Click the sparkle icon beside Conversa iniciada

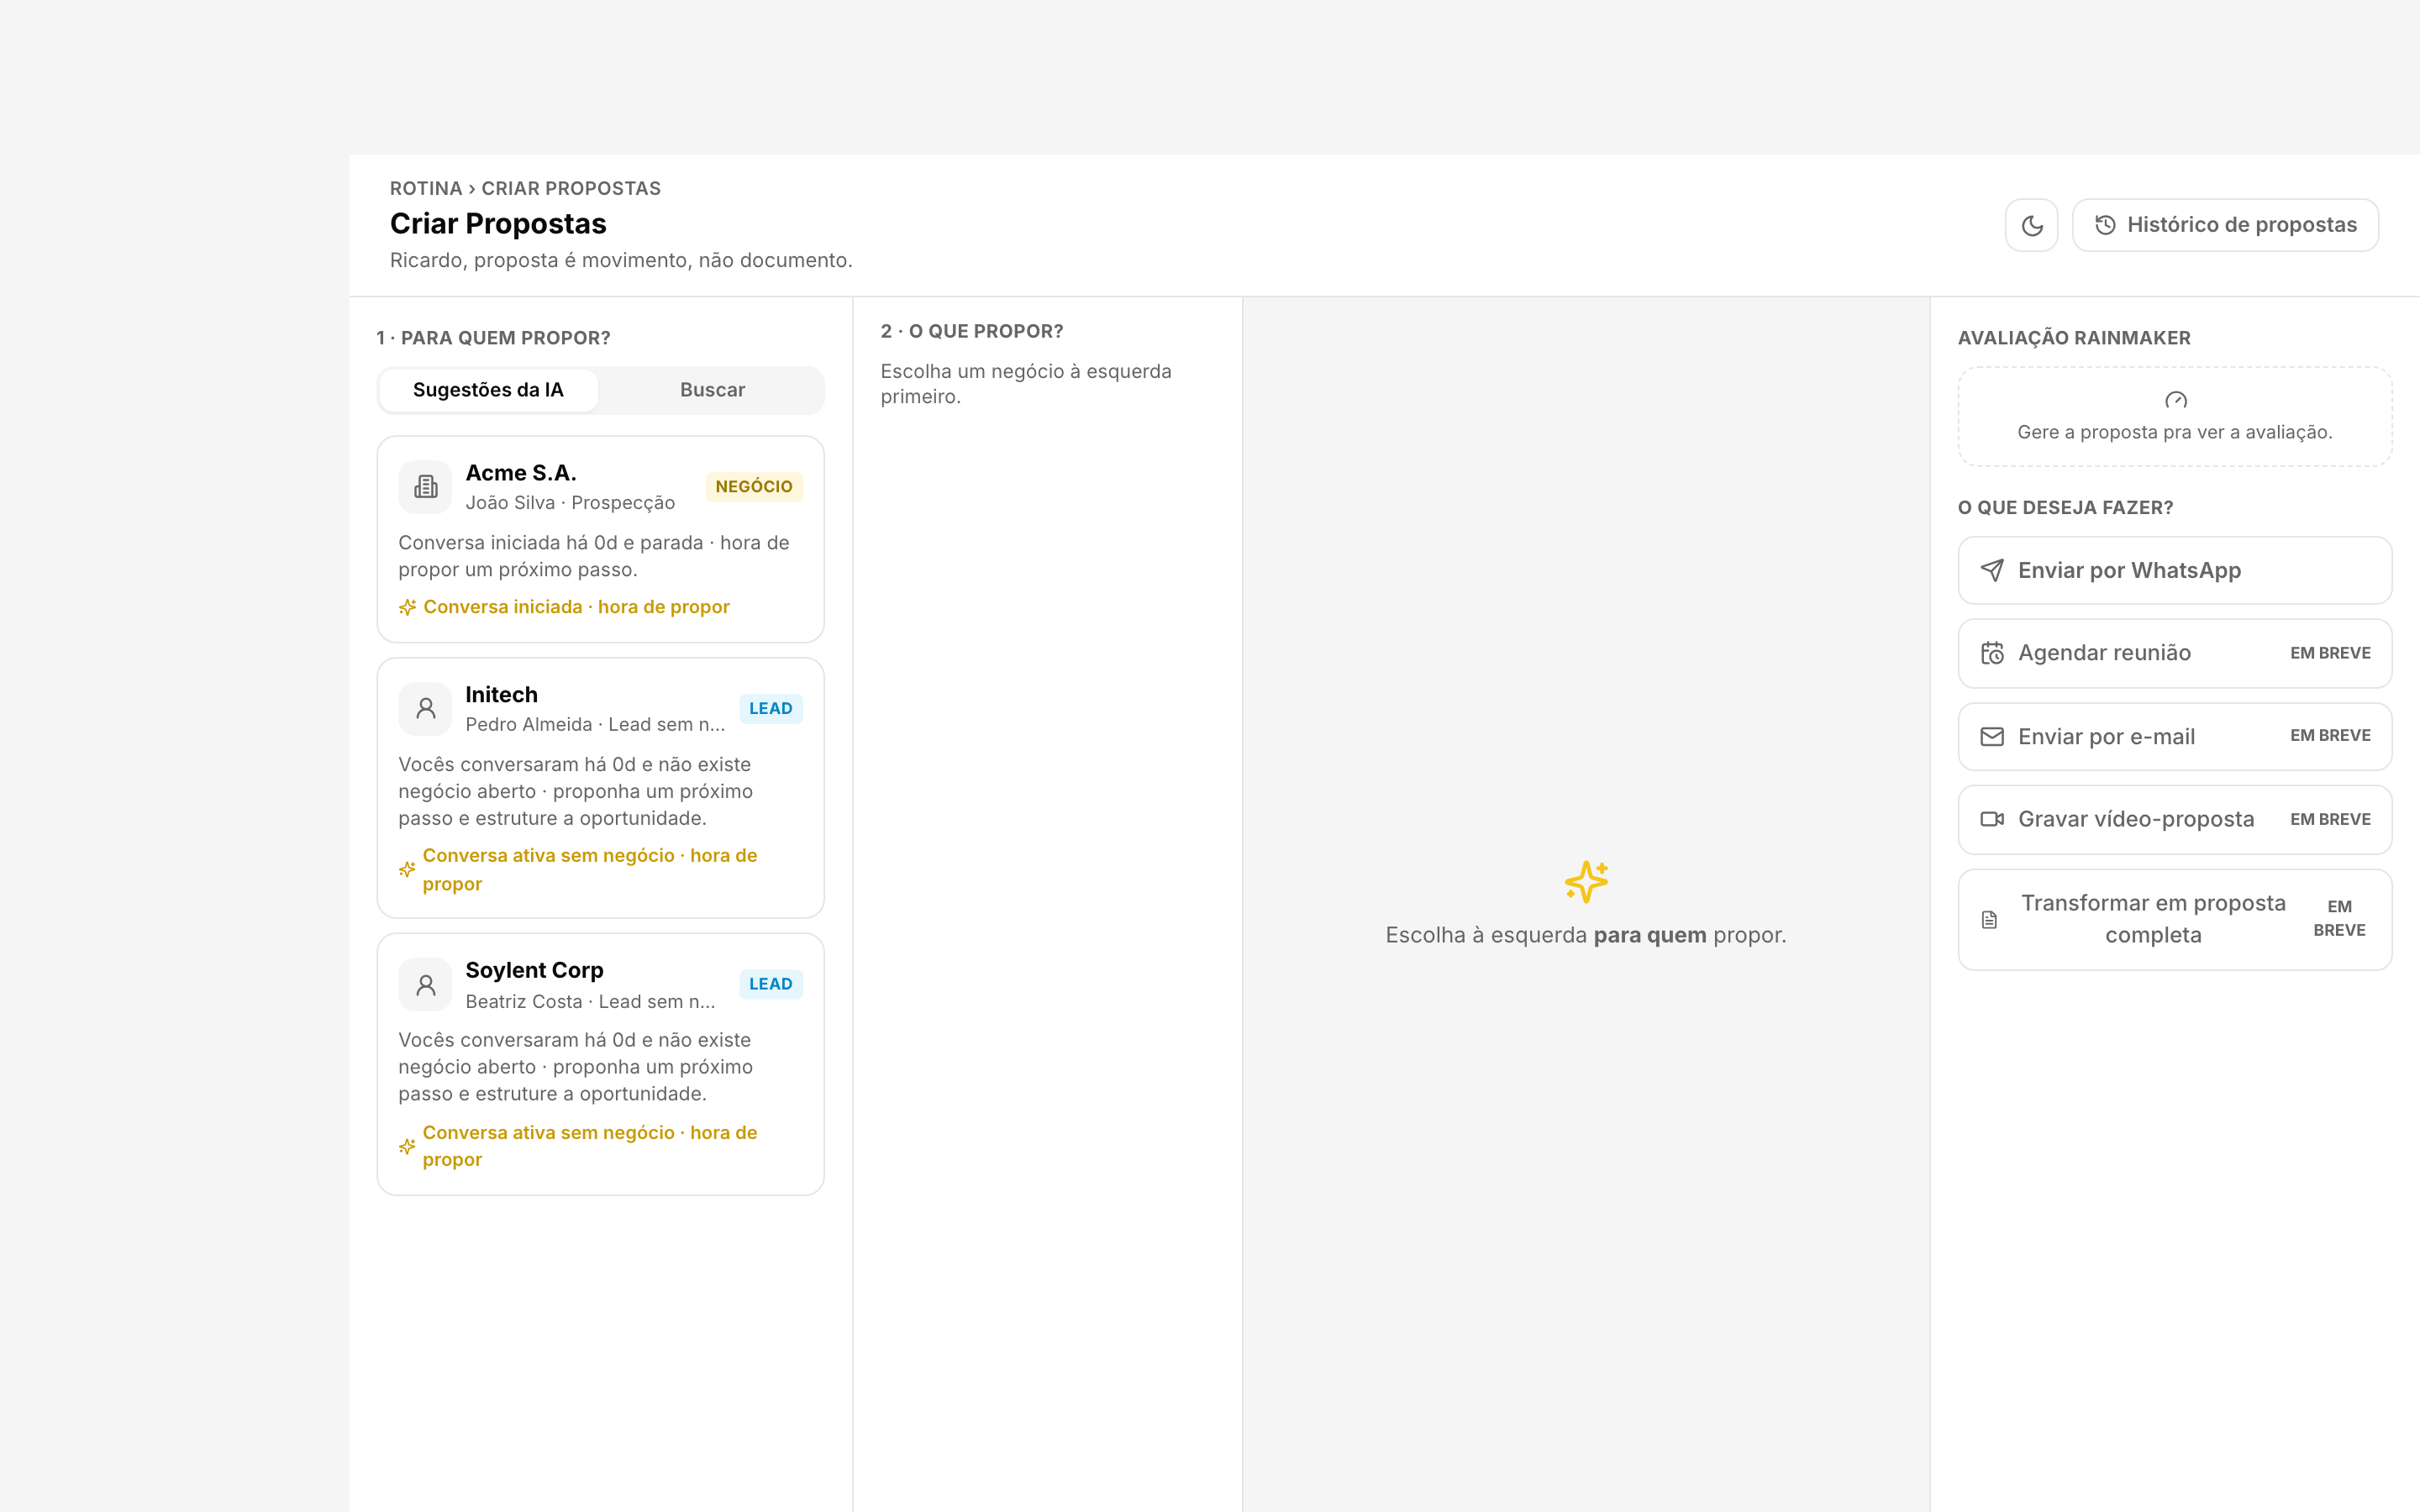pos(407,607)
